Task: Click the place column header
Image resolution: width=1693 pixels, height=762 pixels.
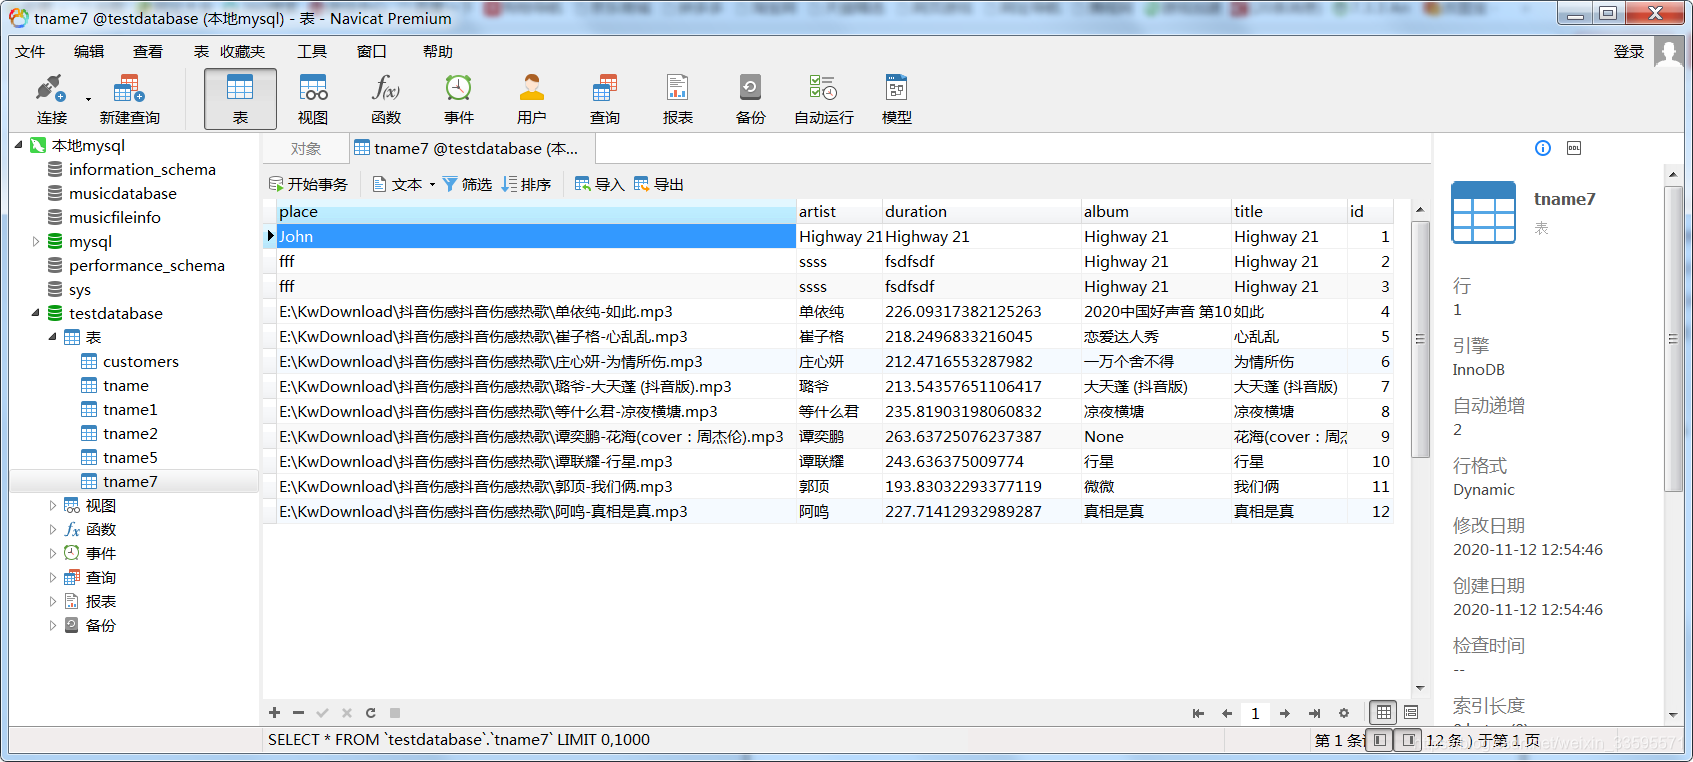Action: (536, 211)
